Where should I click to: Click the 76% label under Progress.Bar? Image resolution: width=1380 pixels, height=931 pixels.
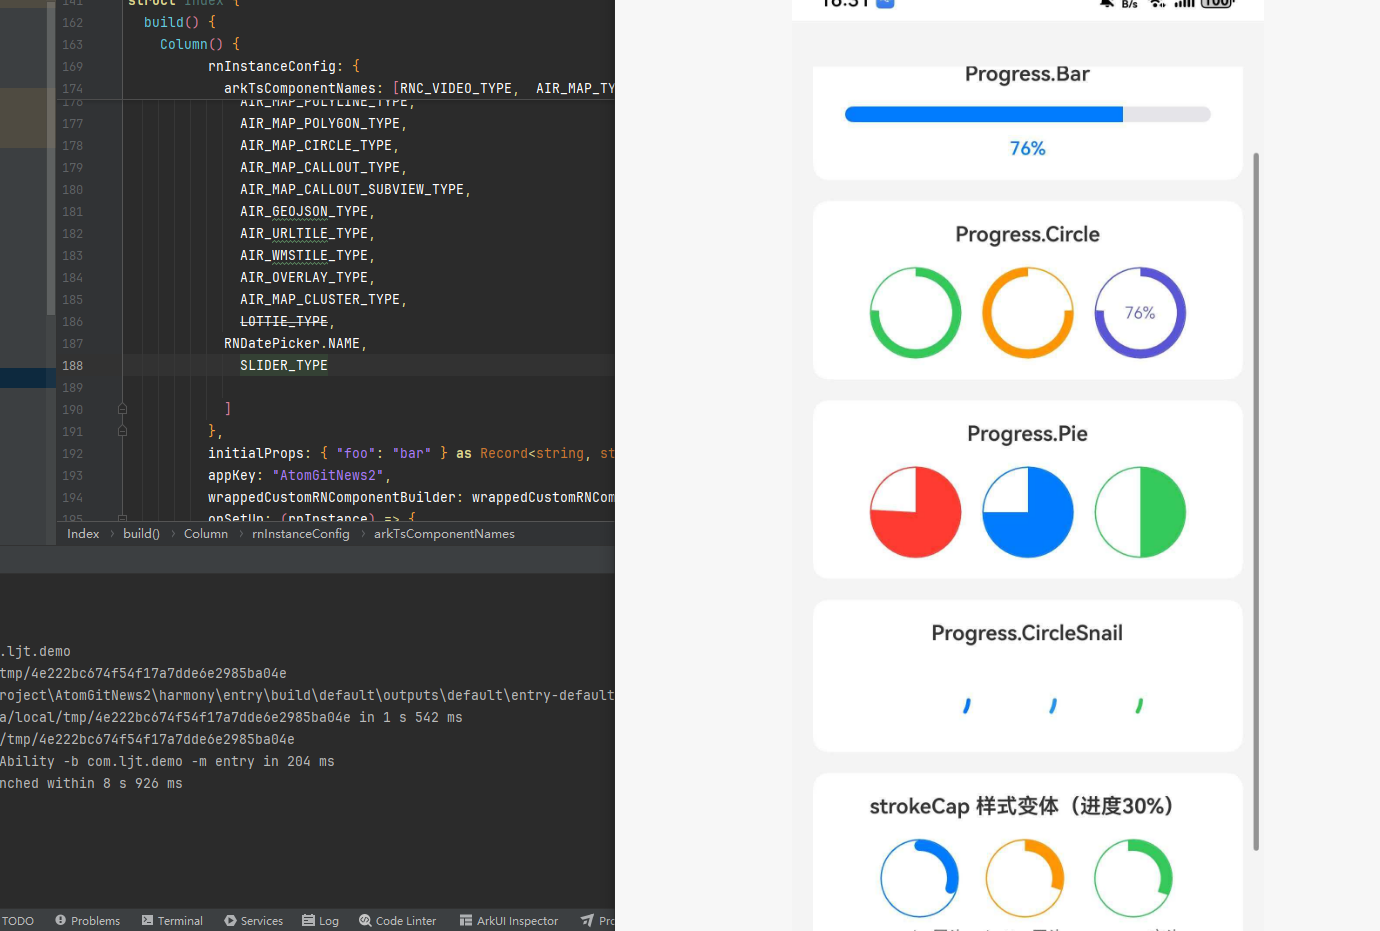pyautogui.click(x=1027, y=148)
